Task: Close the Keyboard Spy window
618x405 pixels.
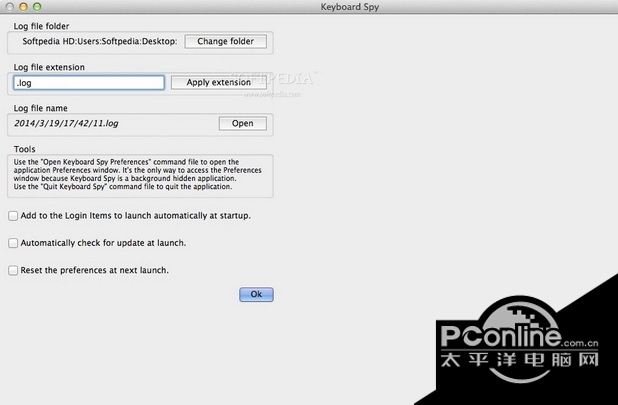Action: coord(10,6)
